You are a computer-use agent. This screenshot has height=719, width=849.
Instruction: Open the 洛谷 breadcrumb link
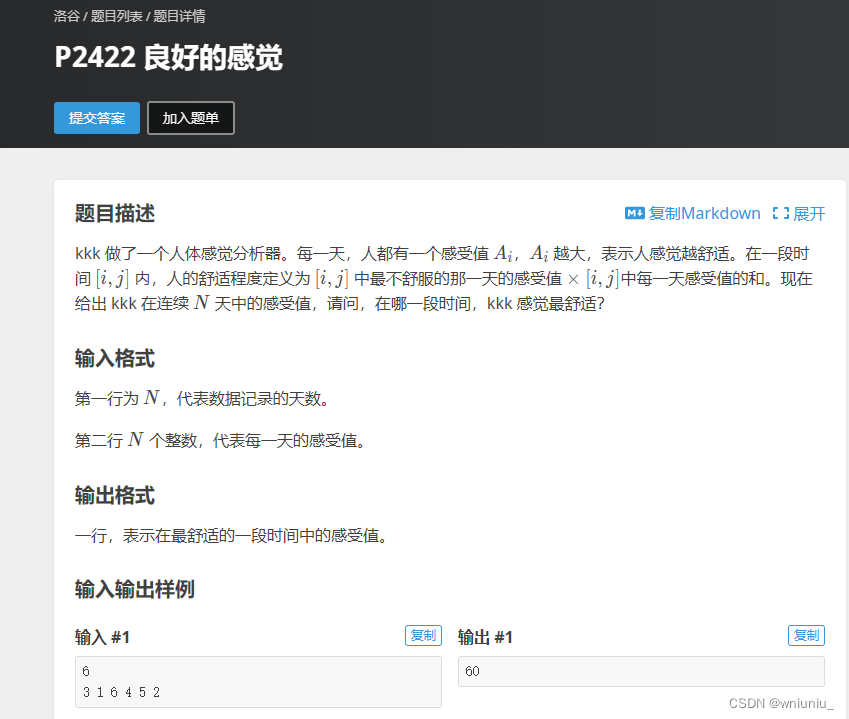tap(67, 16)
